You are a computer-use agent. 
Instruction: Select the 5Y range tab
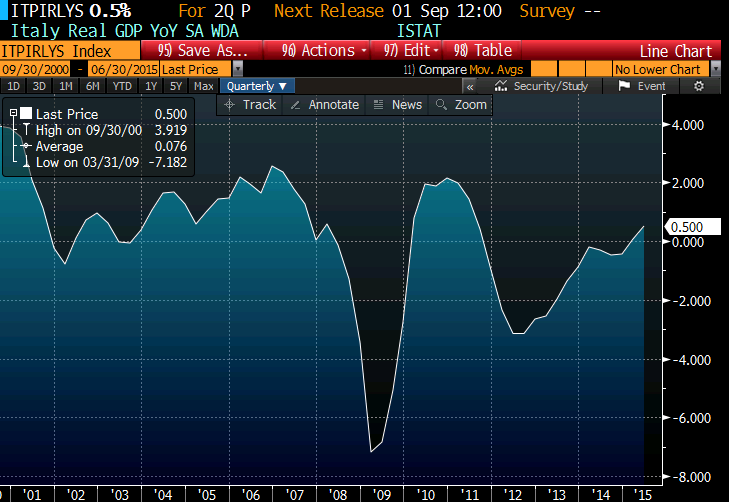click(176, 86)
